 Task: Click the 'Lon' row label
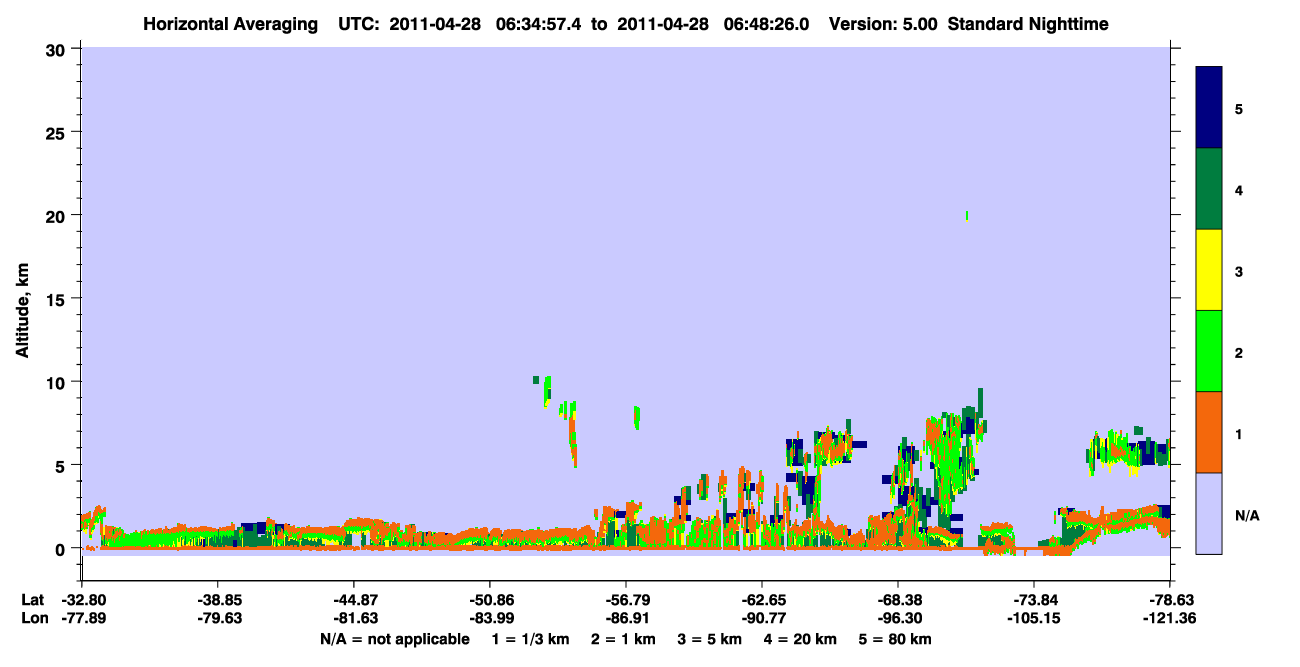pos(34,618)
